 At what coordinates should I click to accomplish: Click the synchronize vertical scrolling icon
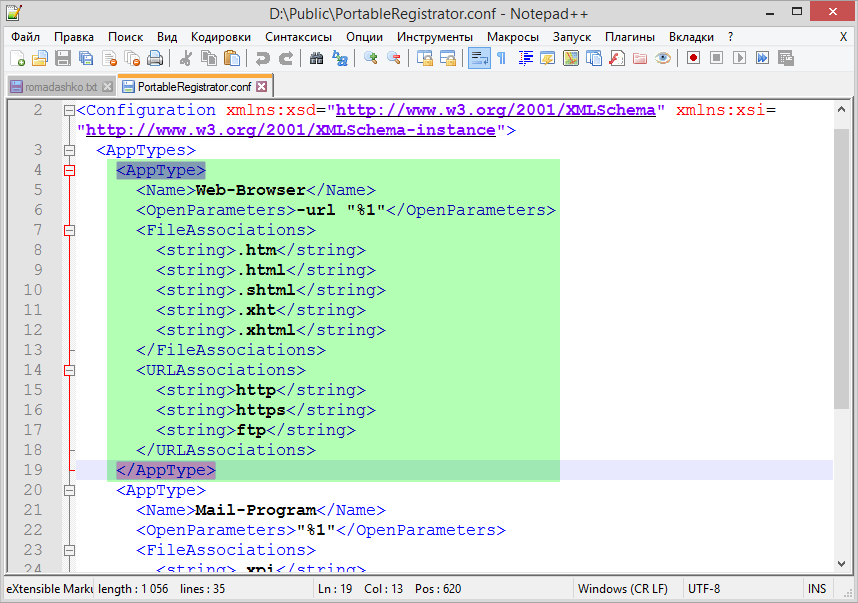tap(425, 58)
